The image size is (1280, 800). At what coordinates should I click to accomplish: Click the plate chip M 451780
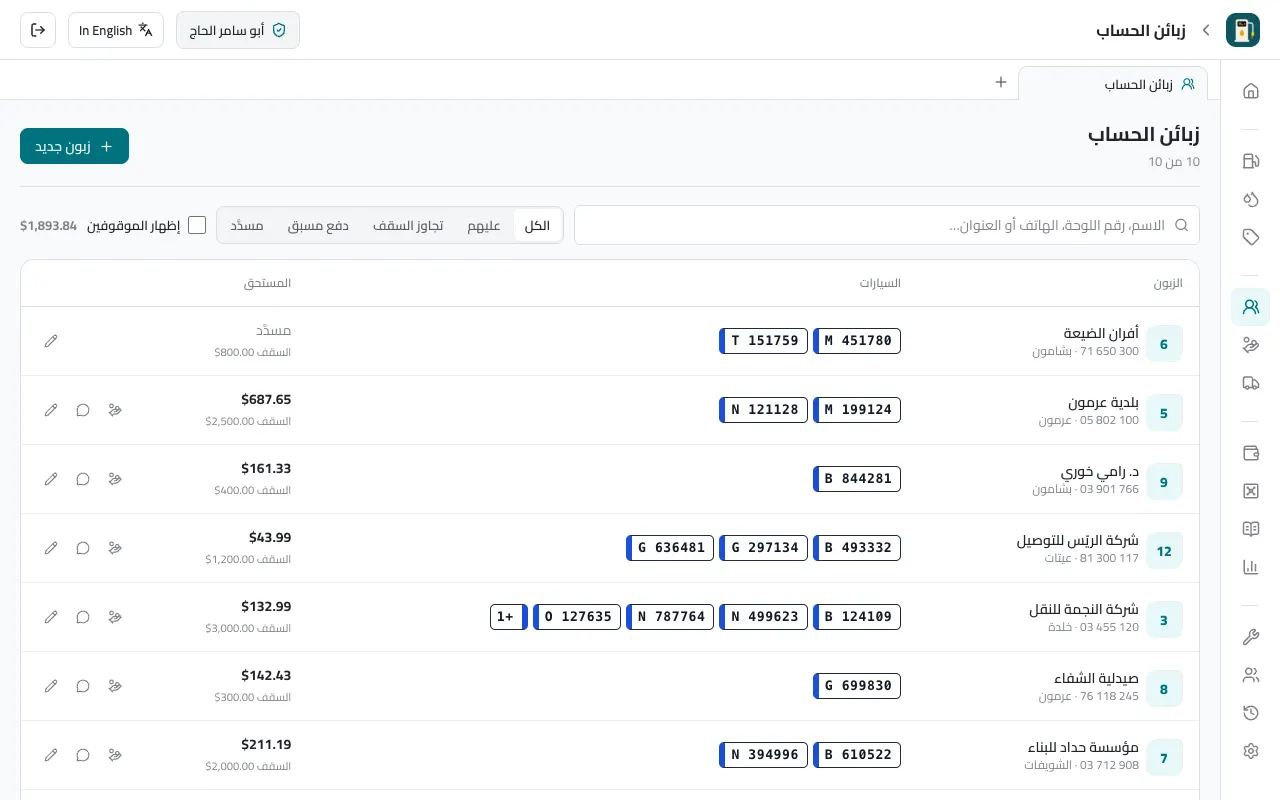tap(857, 341)
